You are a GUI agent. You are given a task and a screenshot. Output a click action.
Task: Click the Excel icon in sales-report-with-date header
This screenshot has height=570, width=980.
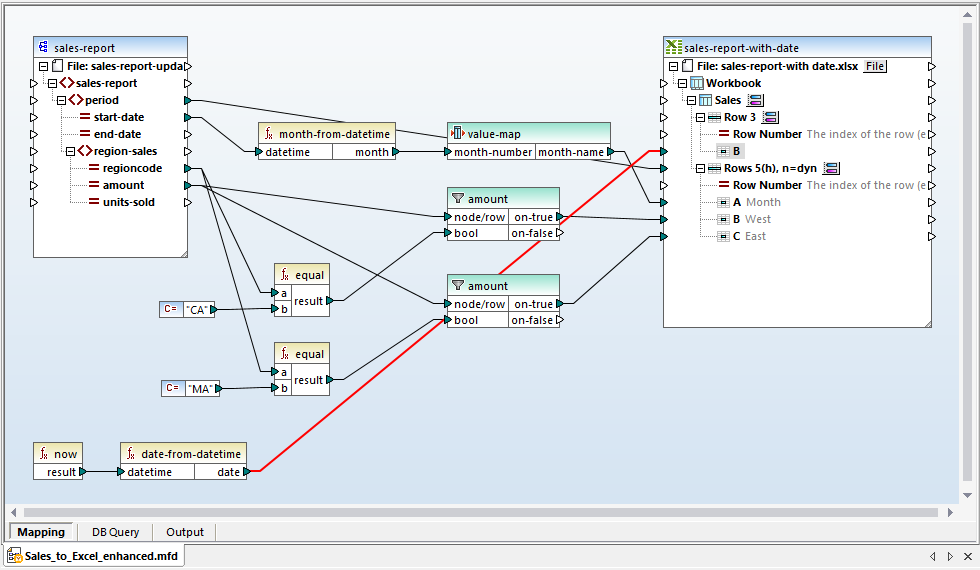pos(674,48)
